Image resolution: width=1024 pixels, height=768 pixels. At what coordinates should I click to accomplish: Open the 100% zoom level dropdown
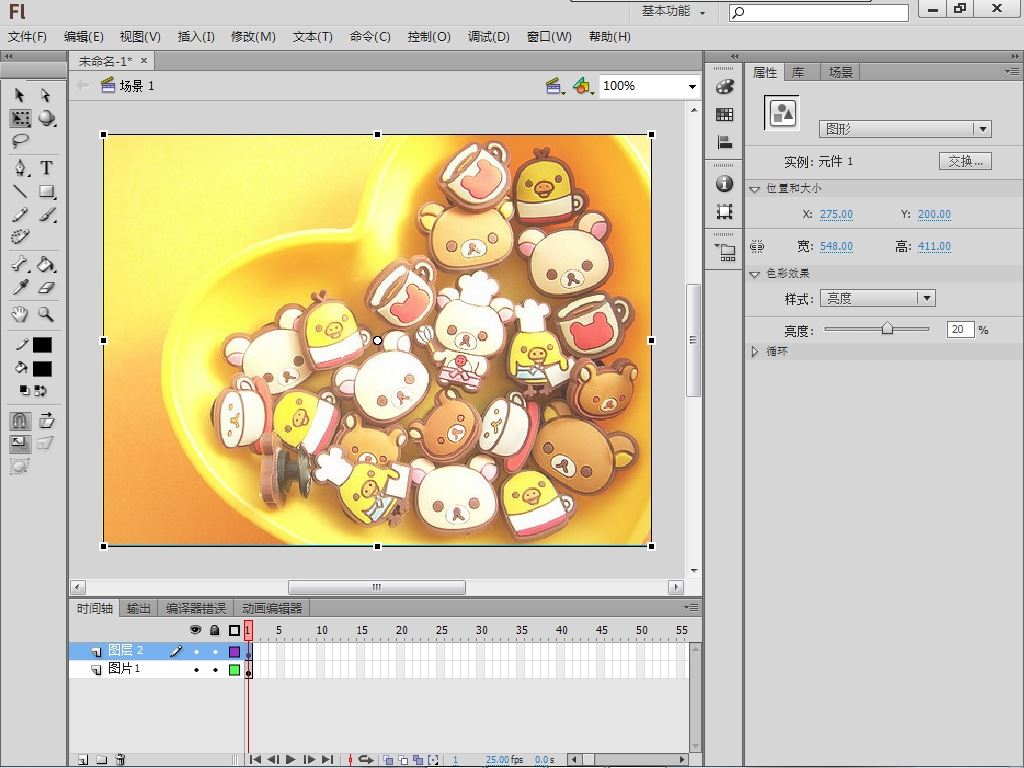691,87
